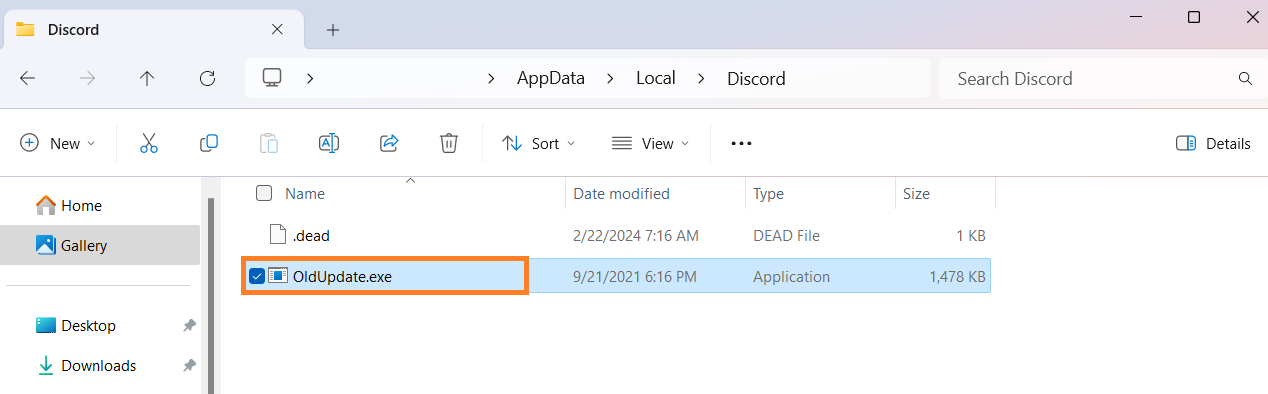This screenshot has height=394, width=1268.
Task: Open the New dropdown menu
Action: pyautogui.click(x=58, y=143)
